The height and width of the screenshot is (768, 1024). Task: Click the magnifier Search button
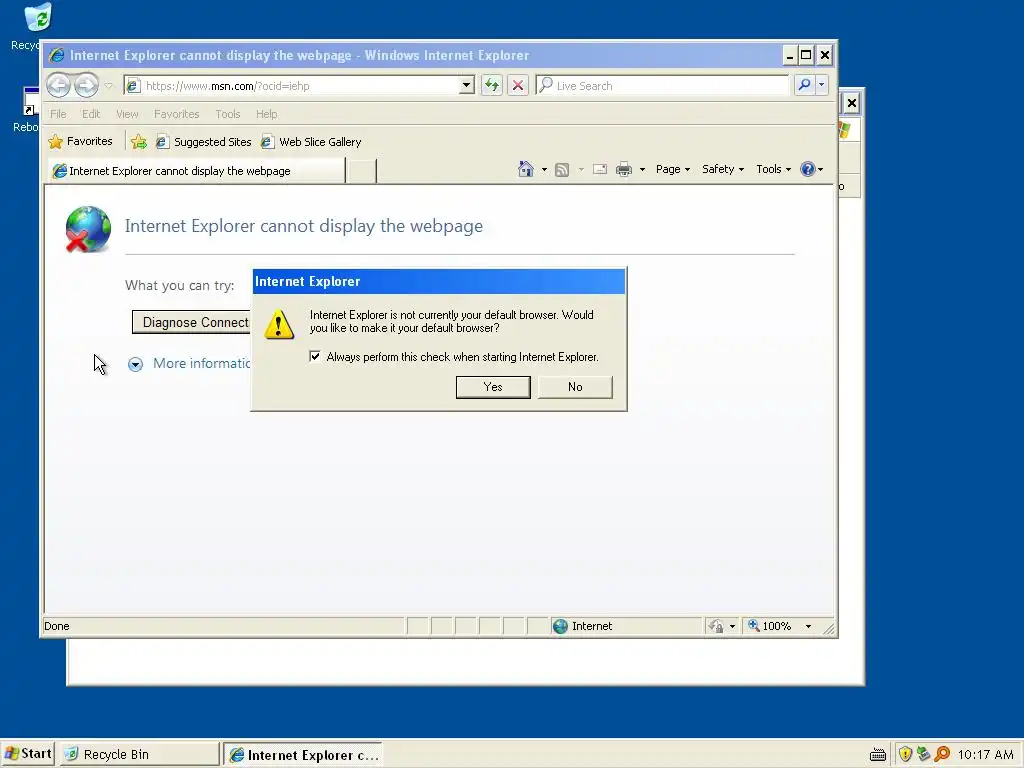pos(805,86)
